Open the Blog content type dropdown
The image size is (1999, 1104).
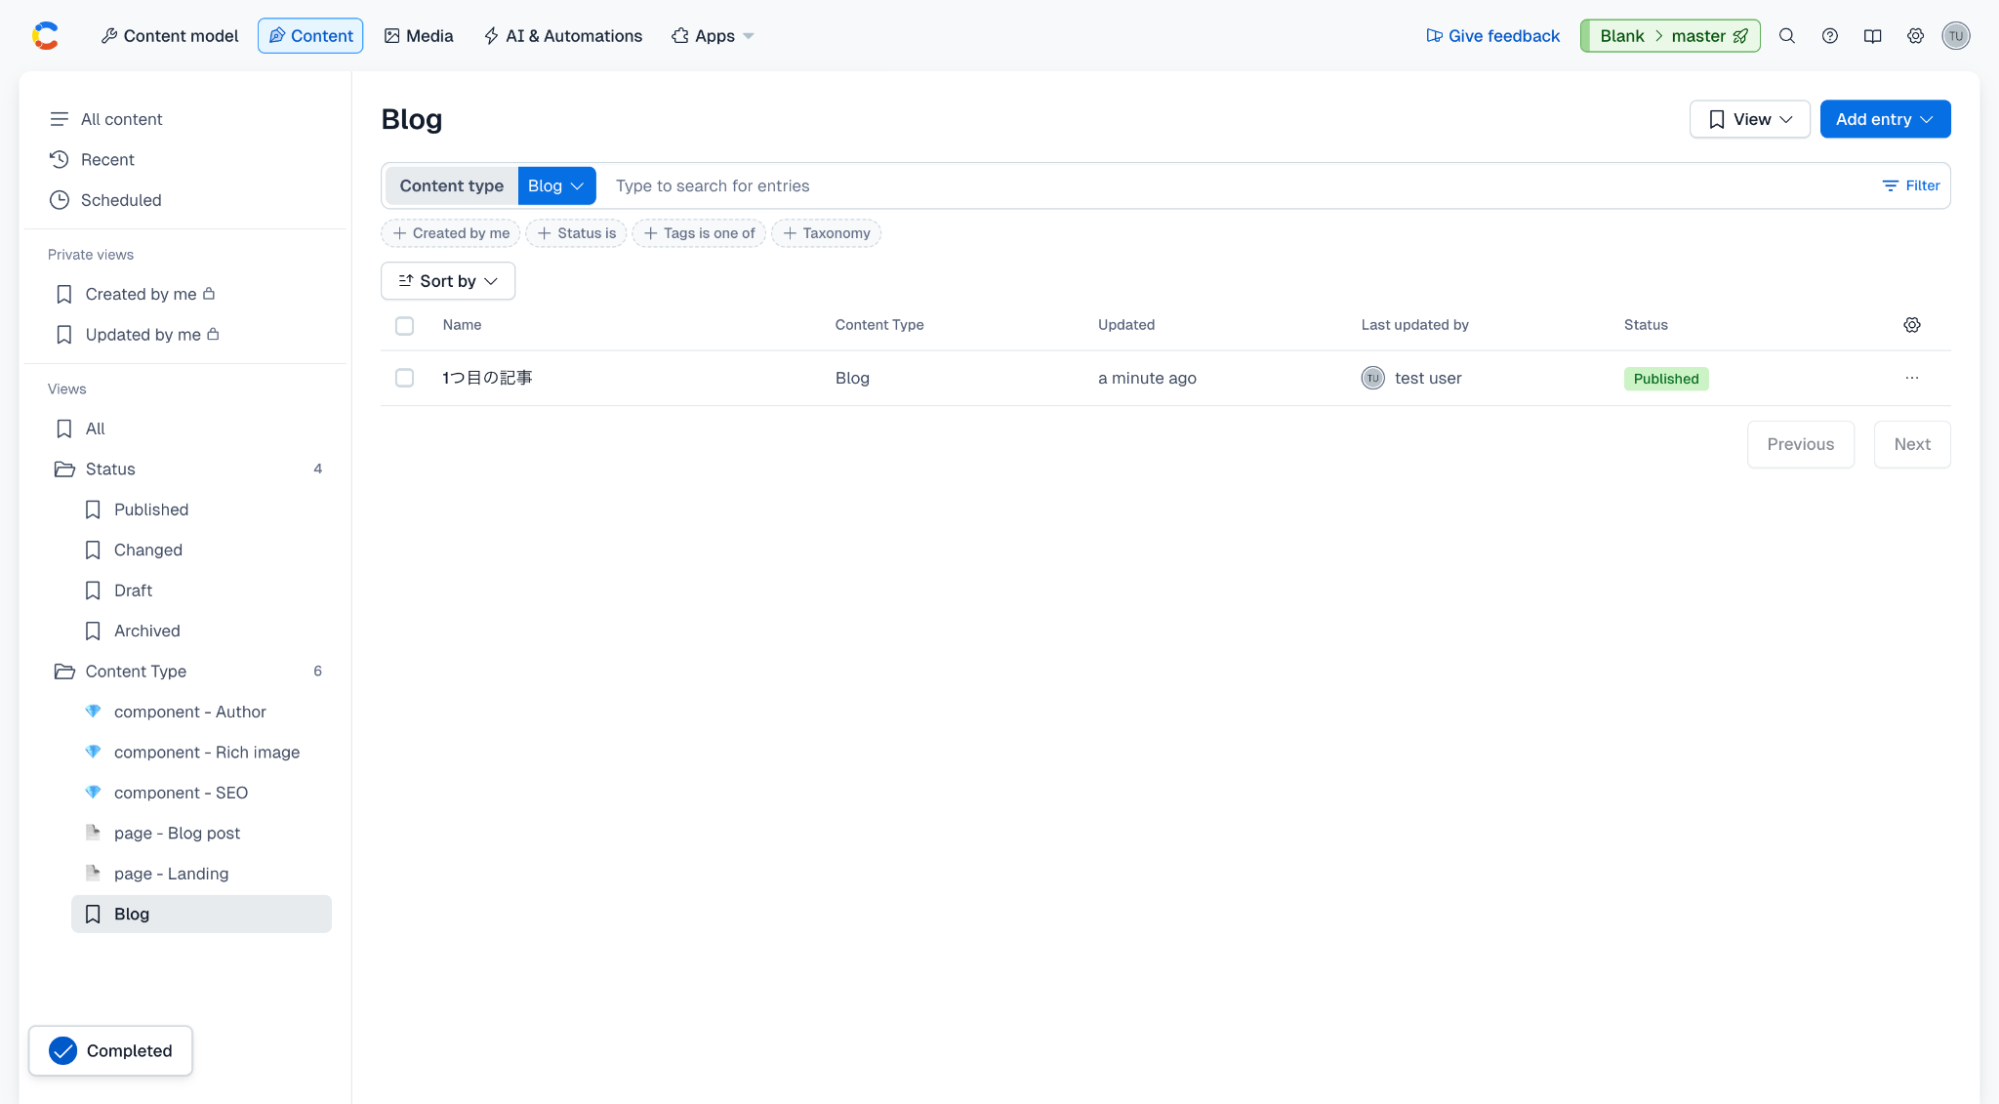tap(556, 186)
